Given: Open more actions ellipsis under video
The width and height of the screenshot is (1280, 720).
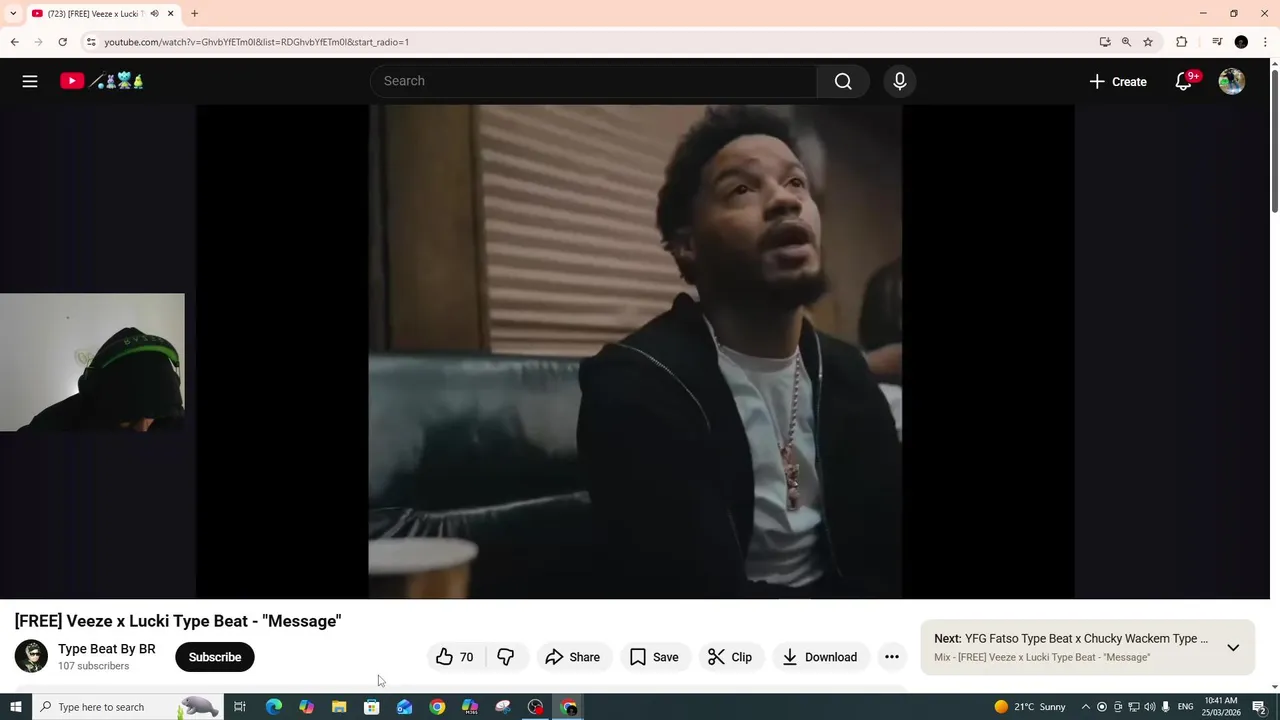Looking at the screenshot, I should click(892, 657).
